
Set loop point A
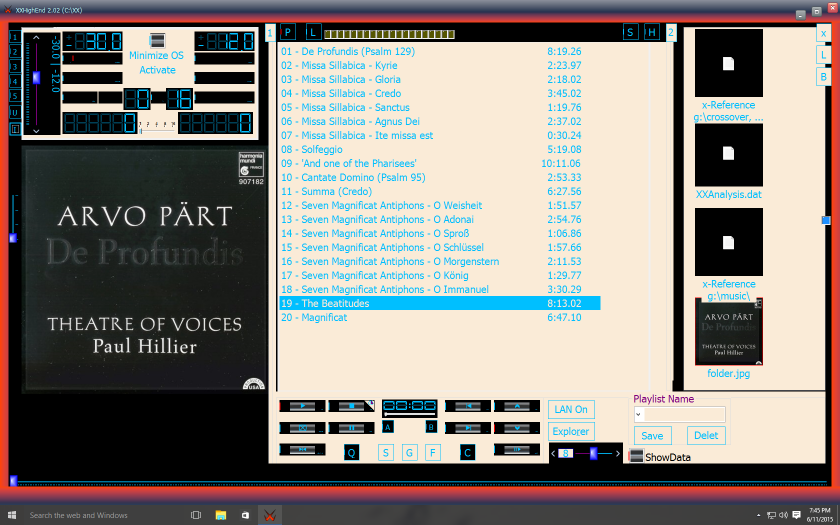click(x=388, y=427)
